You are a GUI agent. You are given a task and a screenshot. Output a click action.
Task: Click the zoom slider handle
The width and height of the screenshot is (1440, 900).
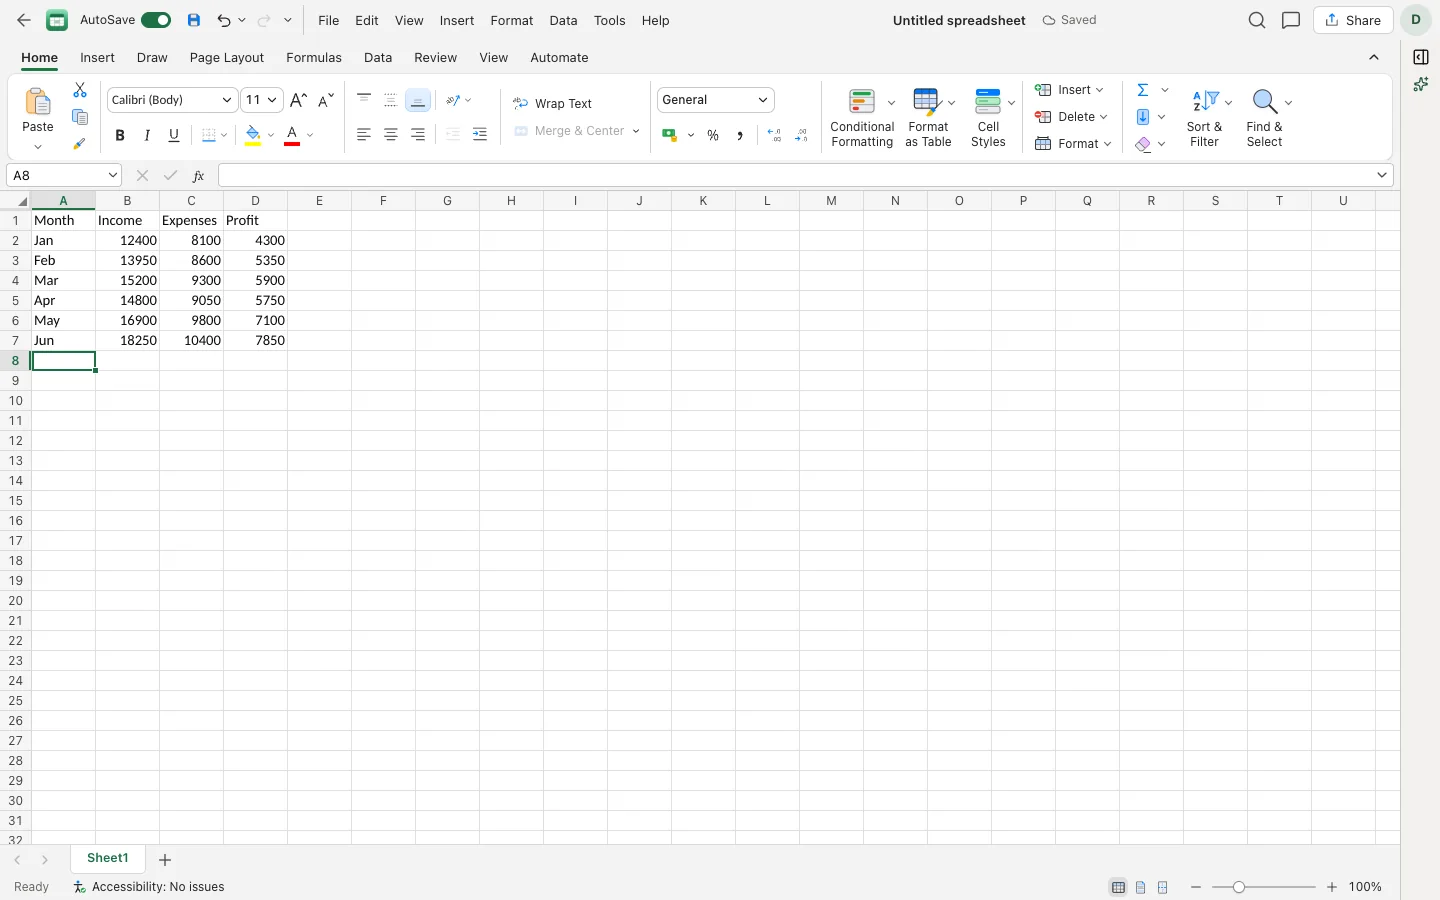click(x=1239, y=887)
